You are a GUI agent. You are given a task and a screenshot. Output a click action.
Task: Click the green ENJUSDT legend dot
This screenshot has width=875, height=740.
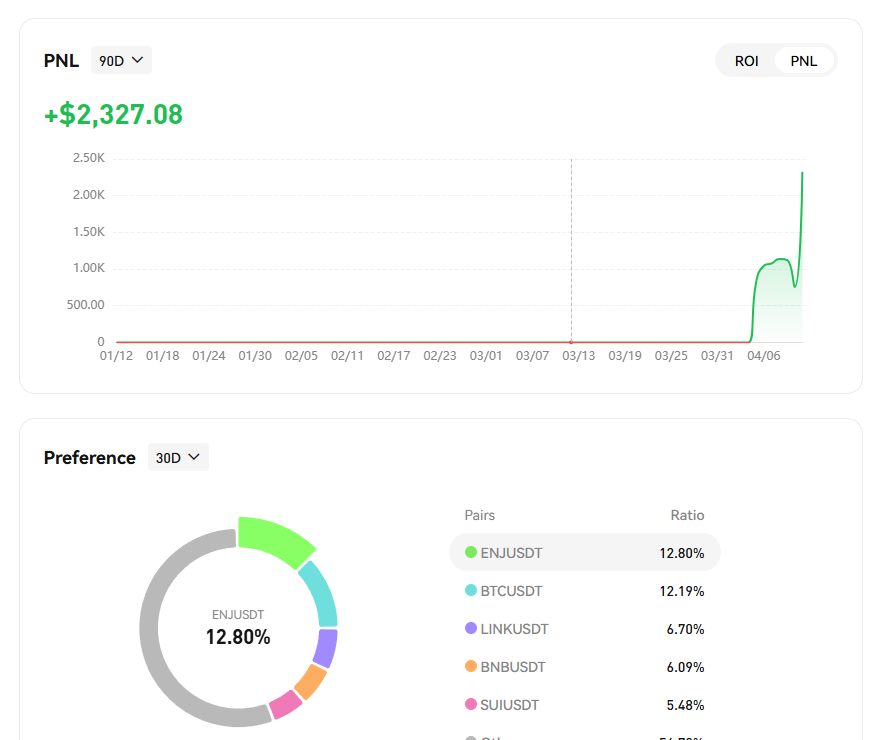(471, 552)
